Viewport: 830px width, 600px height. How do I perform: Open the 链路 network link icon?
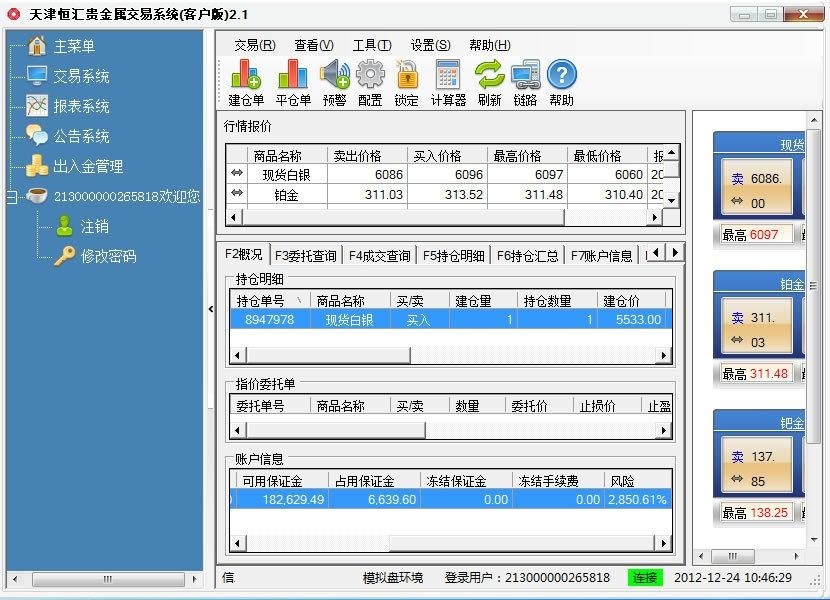click(525, 76)
